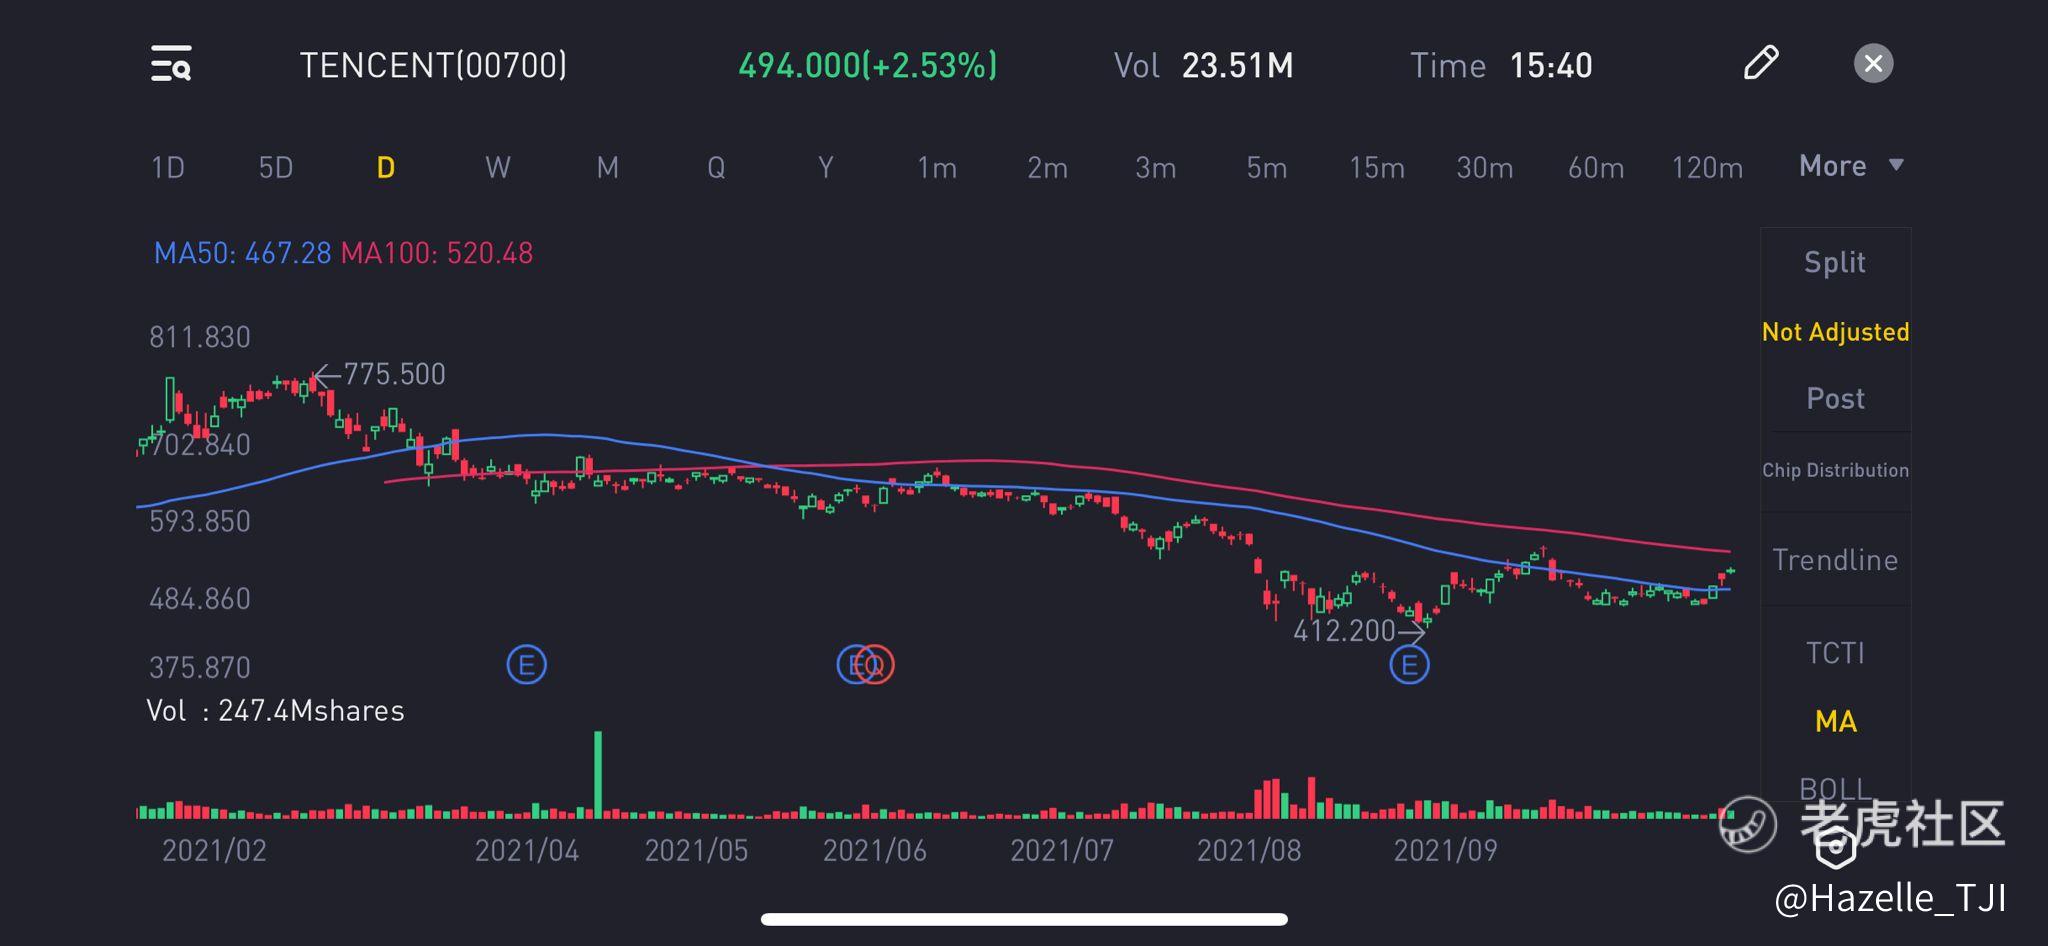Screen dimensions: 2048x946
Task: Tap the 2021/07 date axis label
Action: [x=1062, y=850]
